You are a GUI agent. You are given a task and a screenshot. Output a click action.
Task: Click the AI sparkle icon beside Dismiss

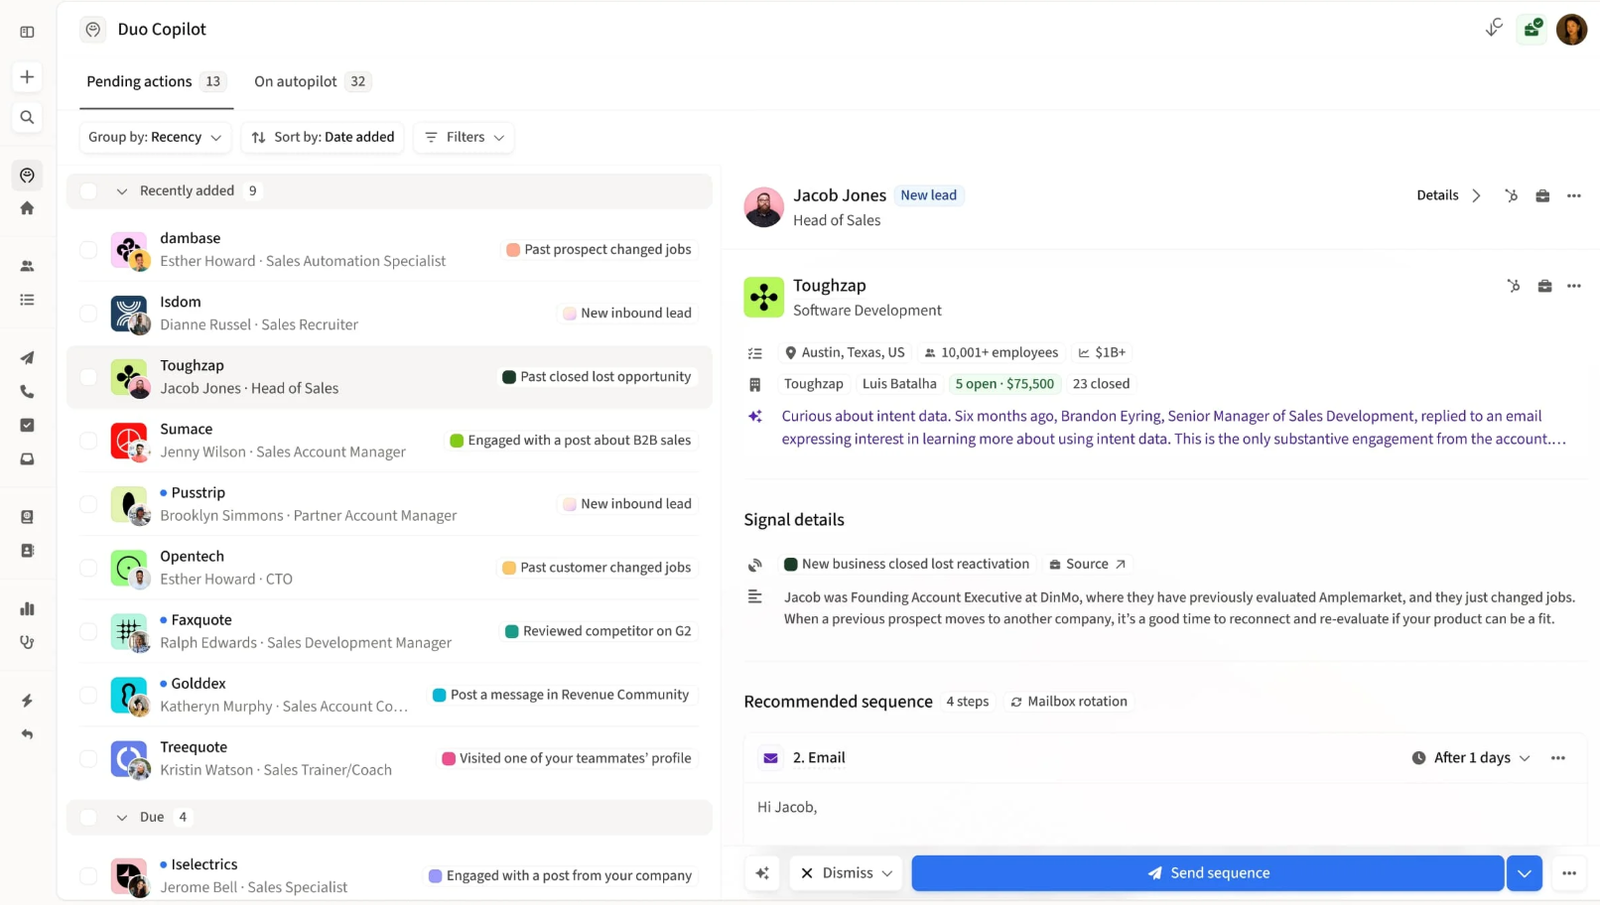tap(763, 873)
